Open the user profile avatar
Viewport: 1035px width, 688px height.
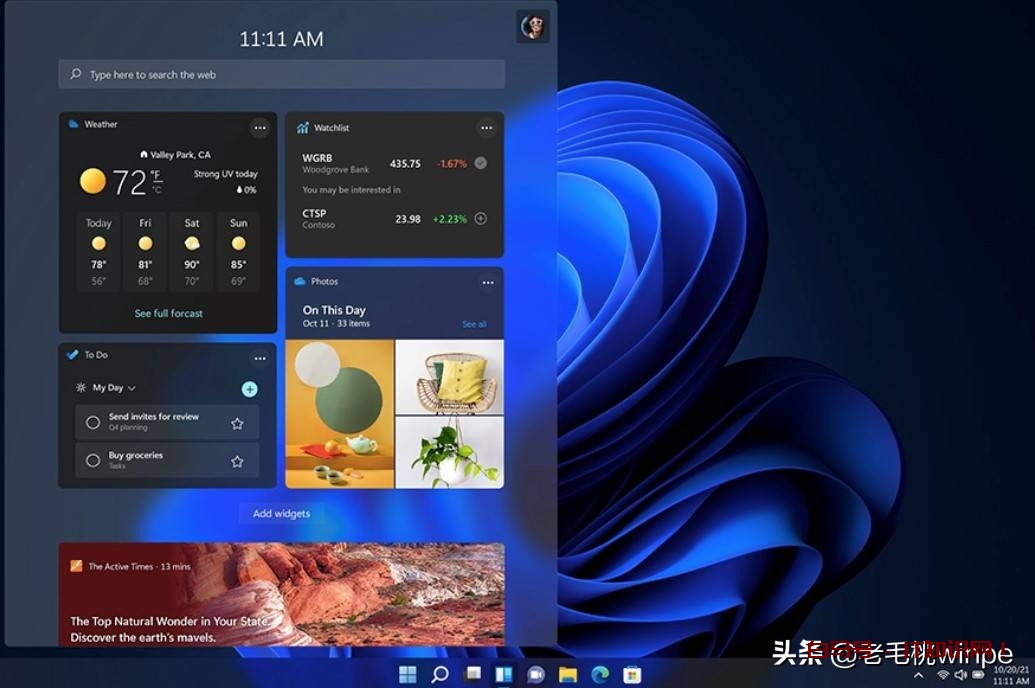pyautogui.click(x=532, y=27)
